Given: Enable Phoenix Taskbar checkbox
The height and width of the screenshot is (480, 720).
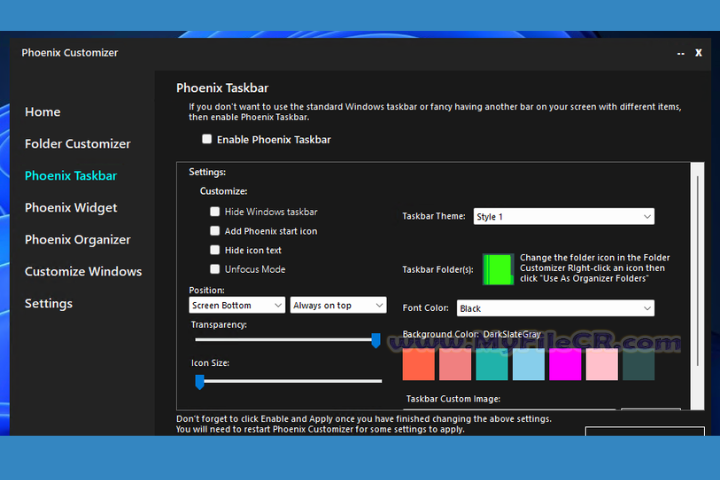Looking at the screenshot, I should click(207, 139).
